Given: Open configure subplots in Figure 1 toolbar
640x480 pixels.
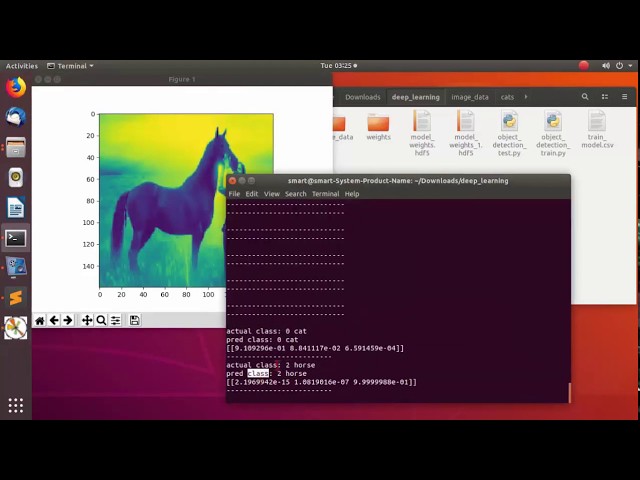Looking at the screenshot, I should click(x=116, y=320).
